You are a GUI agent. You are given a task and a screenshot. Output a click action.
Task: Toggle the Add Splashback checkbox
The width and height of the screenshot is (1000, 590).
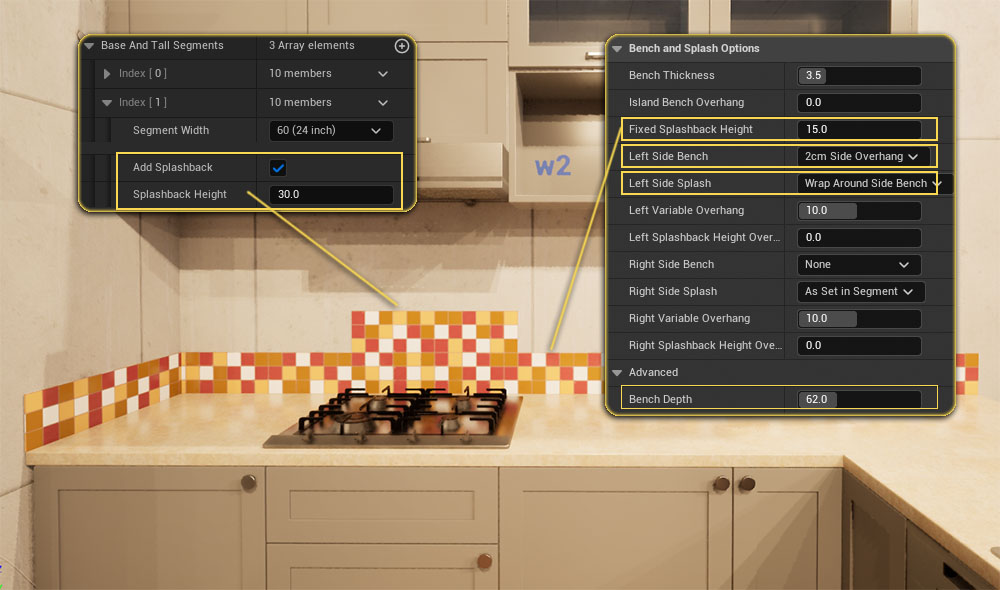click(x=278, y=168)
